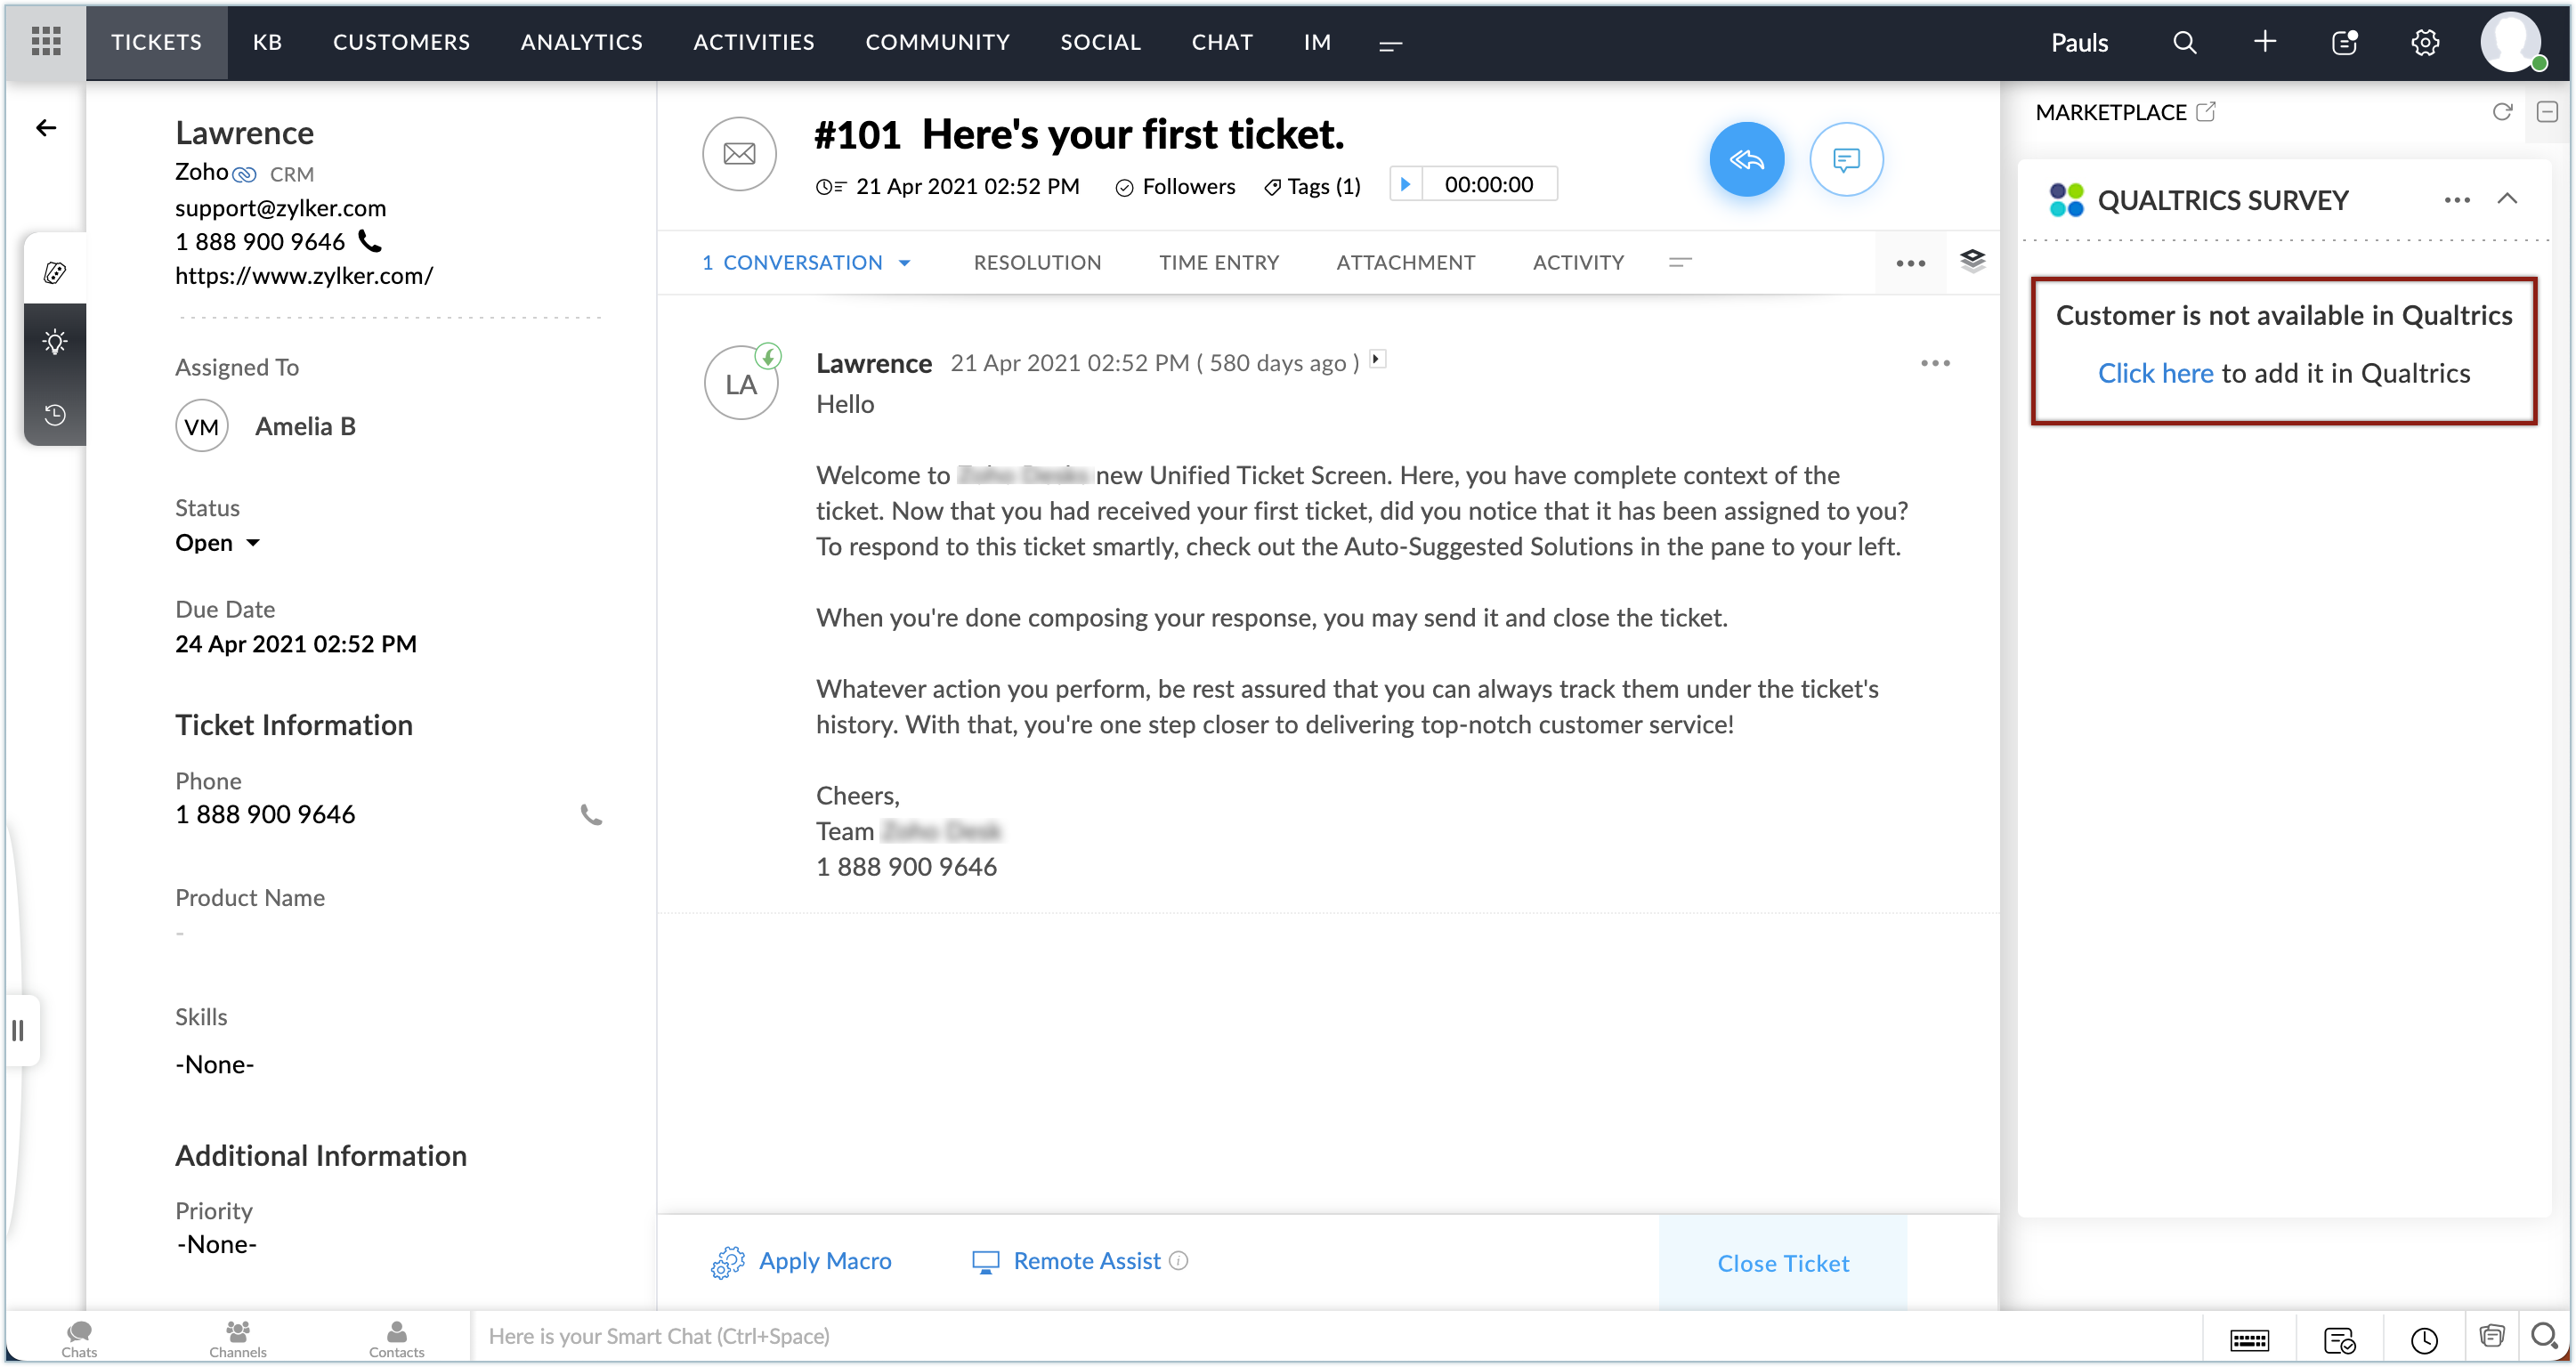Screen dimensions: 2576x1367
Task: Open the comment icon beside reply
Action: pyautogui.click(x=1846, y=159)
